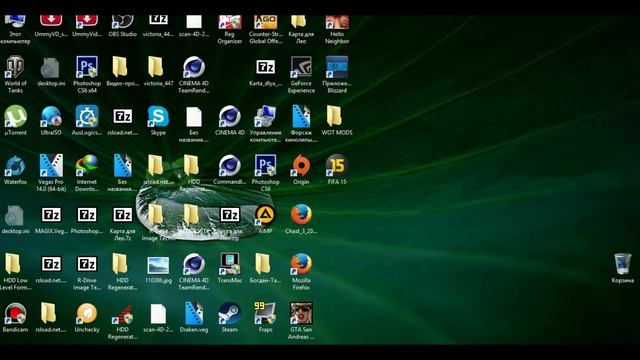Launch Internet Download Manager shortcut
640x360 pixels.
[x=87, y=166]
